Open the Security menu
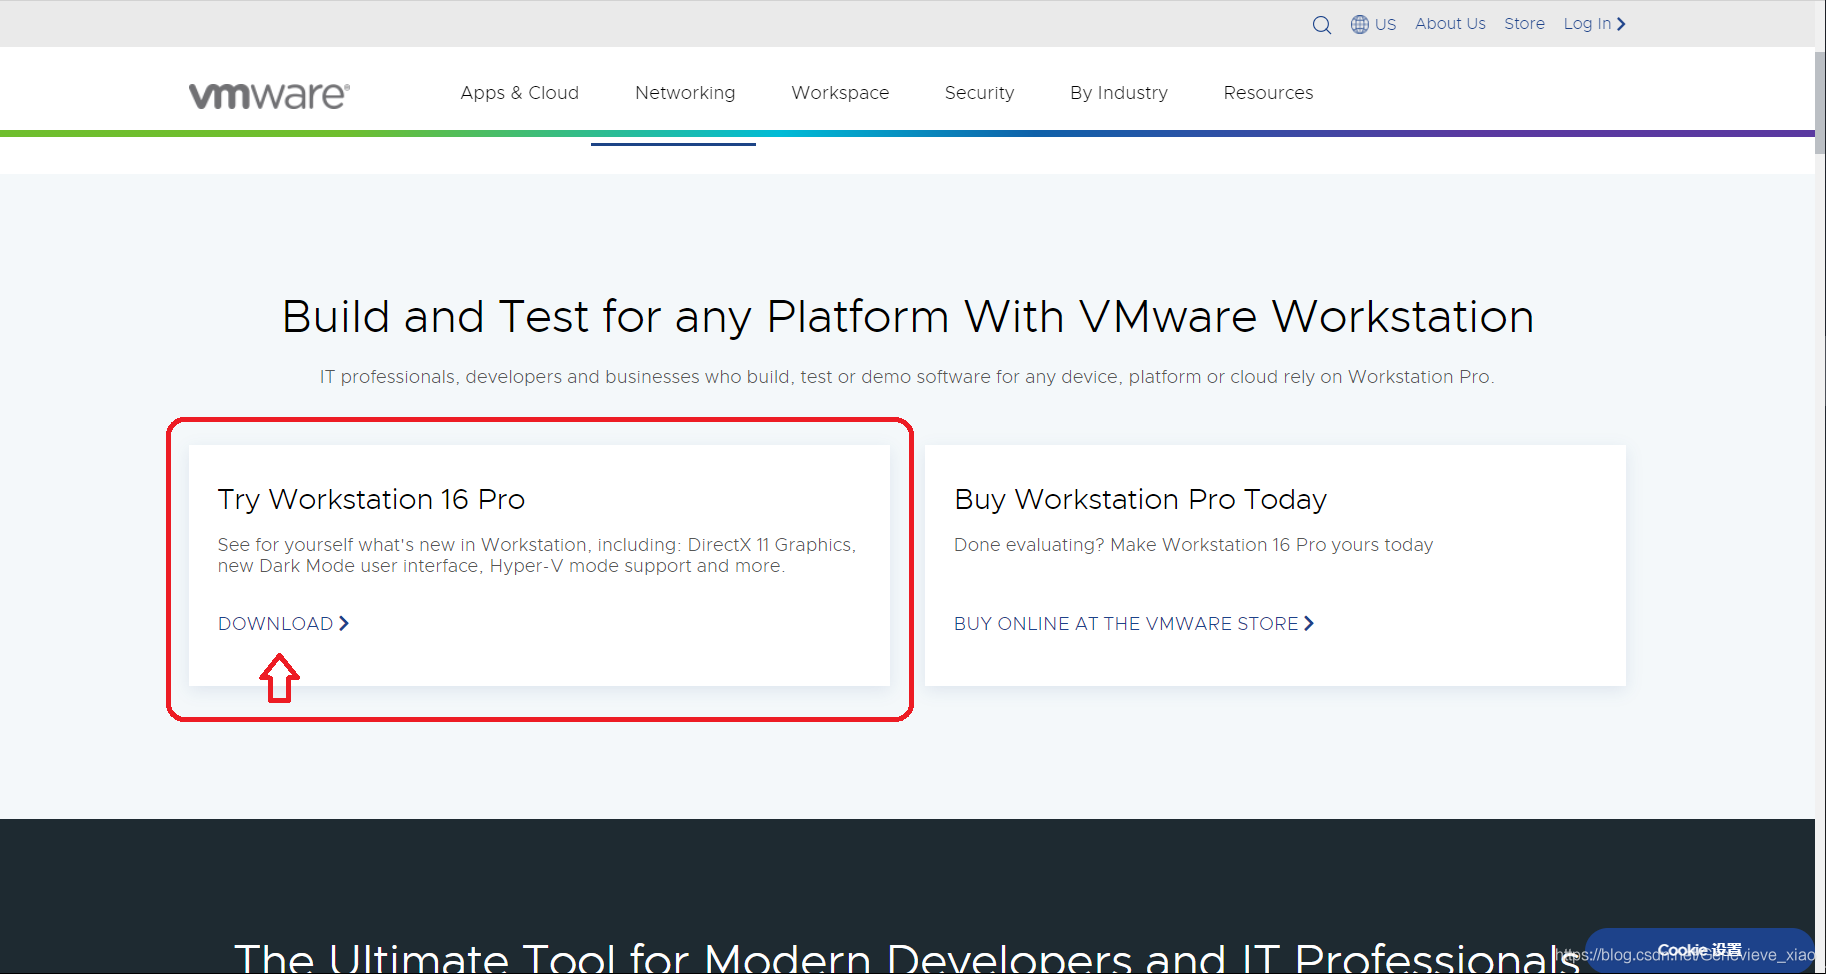The image size is (1826, 974). pos(979,93)
